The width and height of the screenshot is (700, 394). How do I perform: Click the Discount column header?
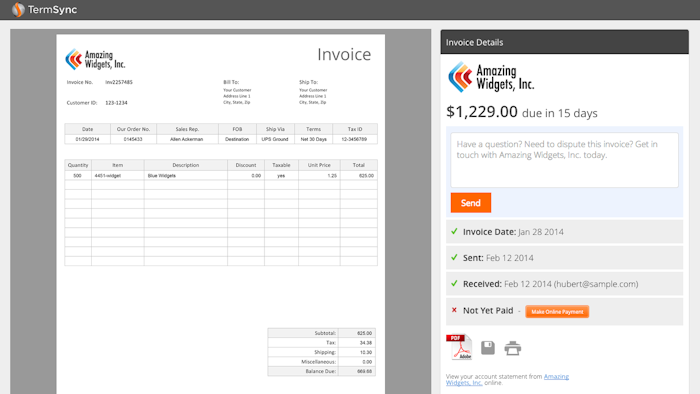coord(246,165)
